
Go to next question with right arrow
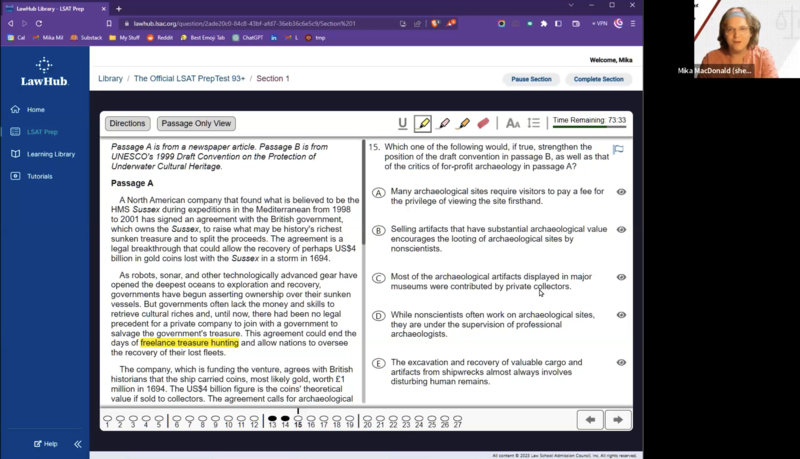[x=618, y=420]
